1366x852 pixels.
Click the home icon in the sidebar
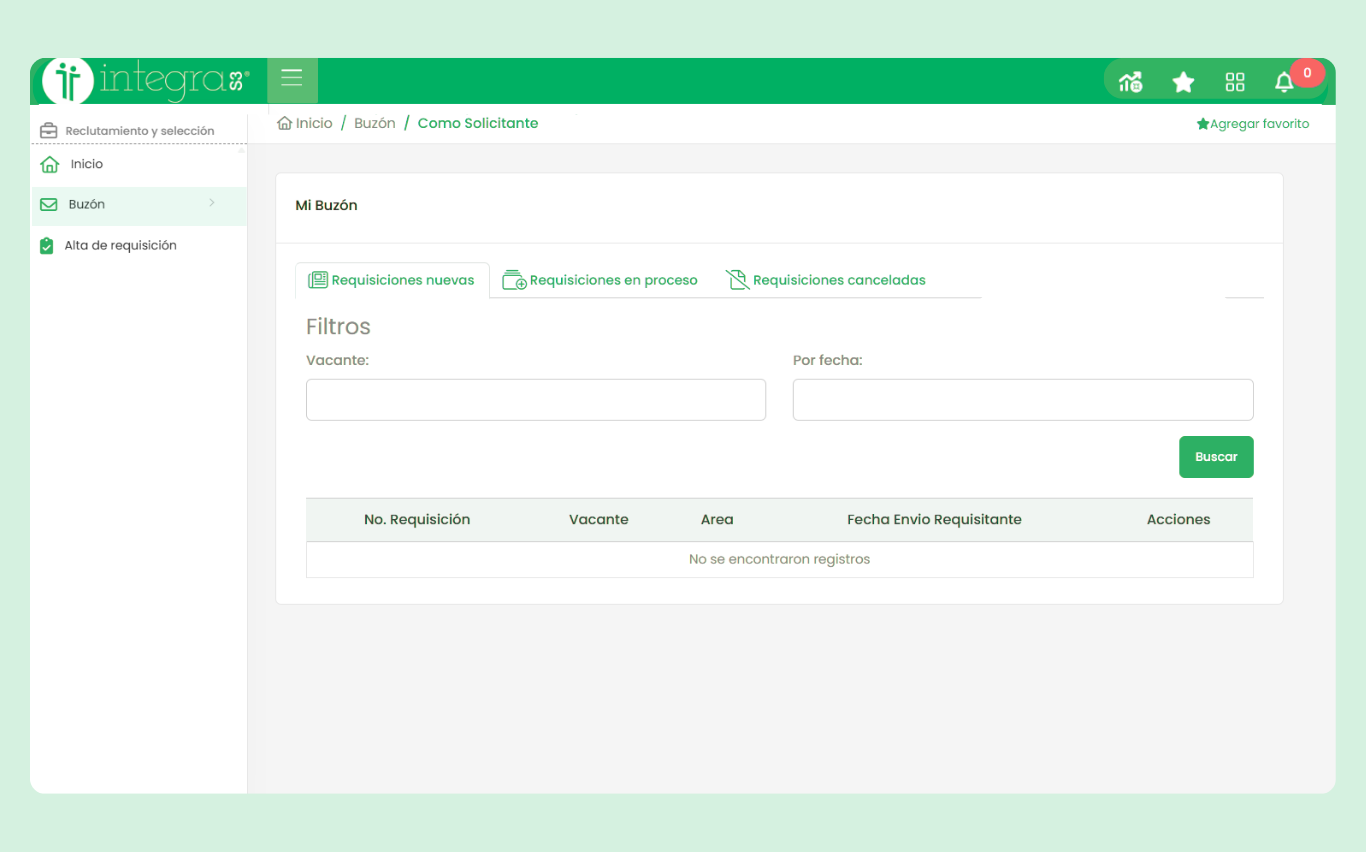click(x=50, y=164)
